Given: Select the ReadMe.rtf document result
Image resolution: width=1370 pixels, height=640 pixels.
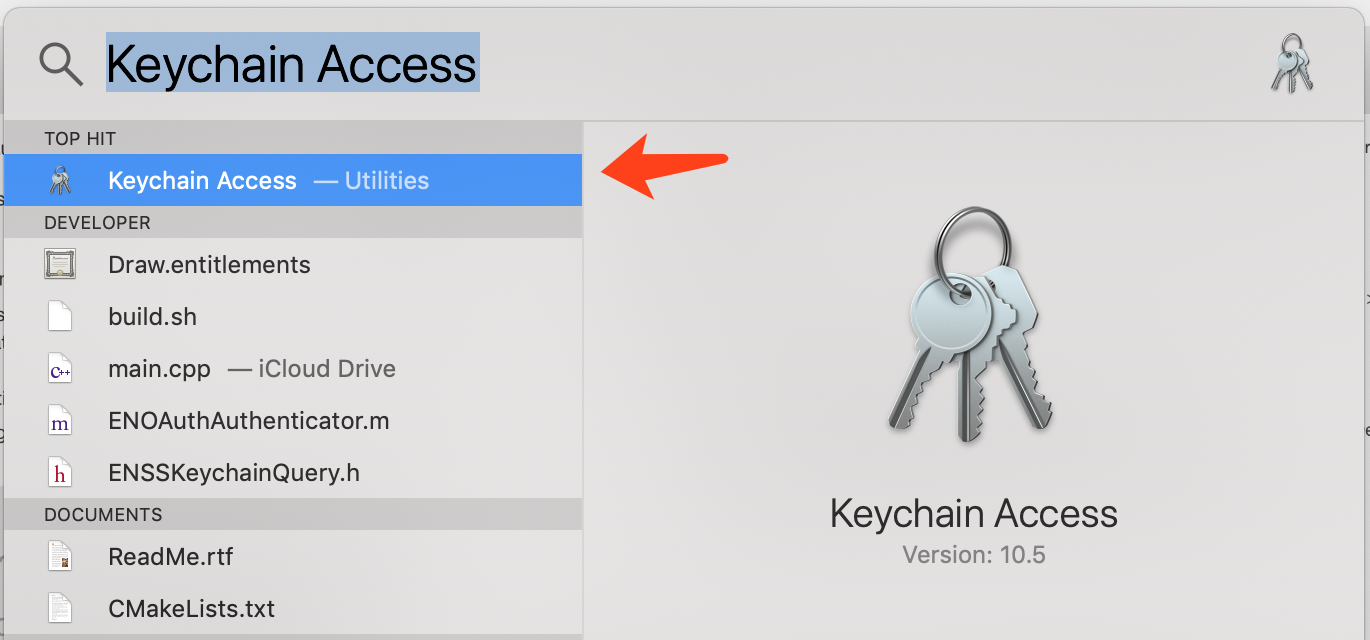Looking at the screenshot, I should [x=170, y=557].
